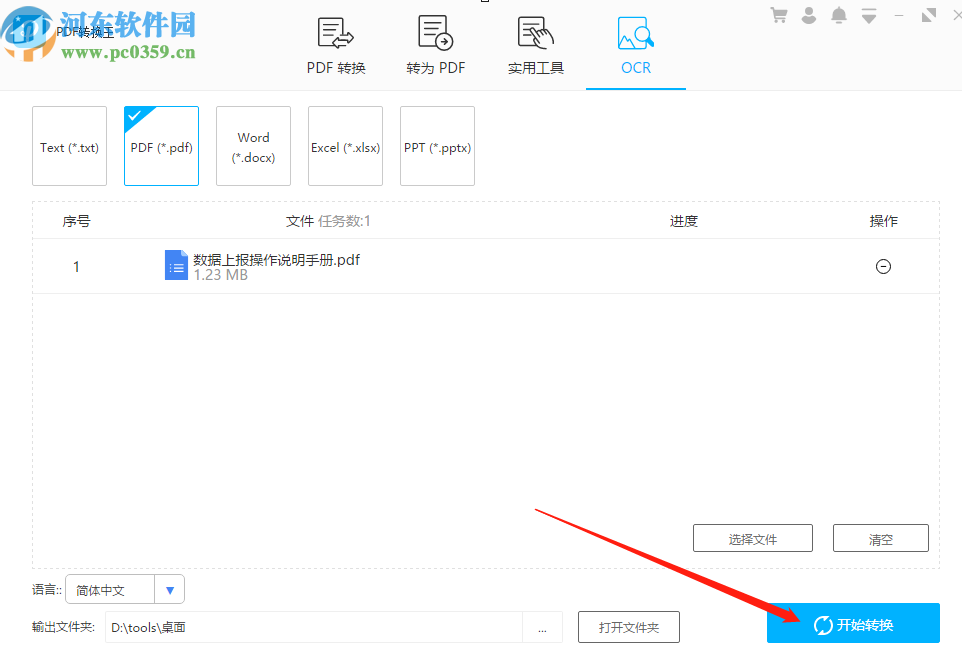This screenshot has width=962, height=661.
Task: Click the 操作 column header
Action: [883, 221]
